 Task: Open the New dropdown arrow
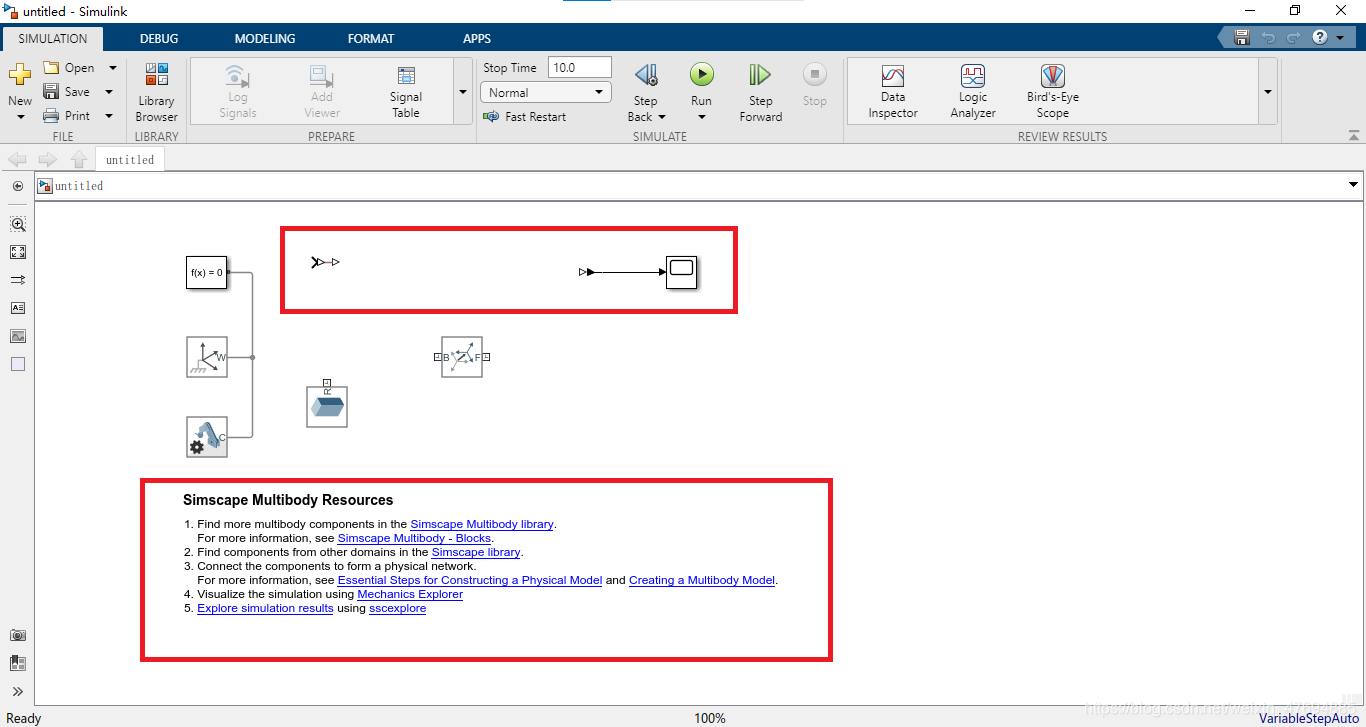click(21, 117)
